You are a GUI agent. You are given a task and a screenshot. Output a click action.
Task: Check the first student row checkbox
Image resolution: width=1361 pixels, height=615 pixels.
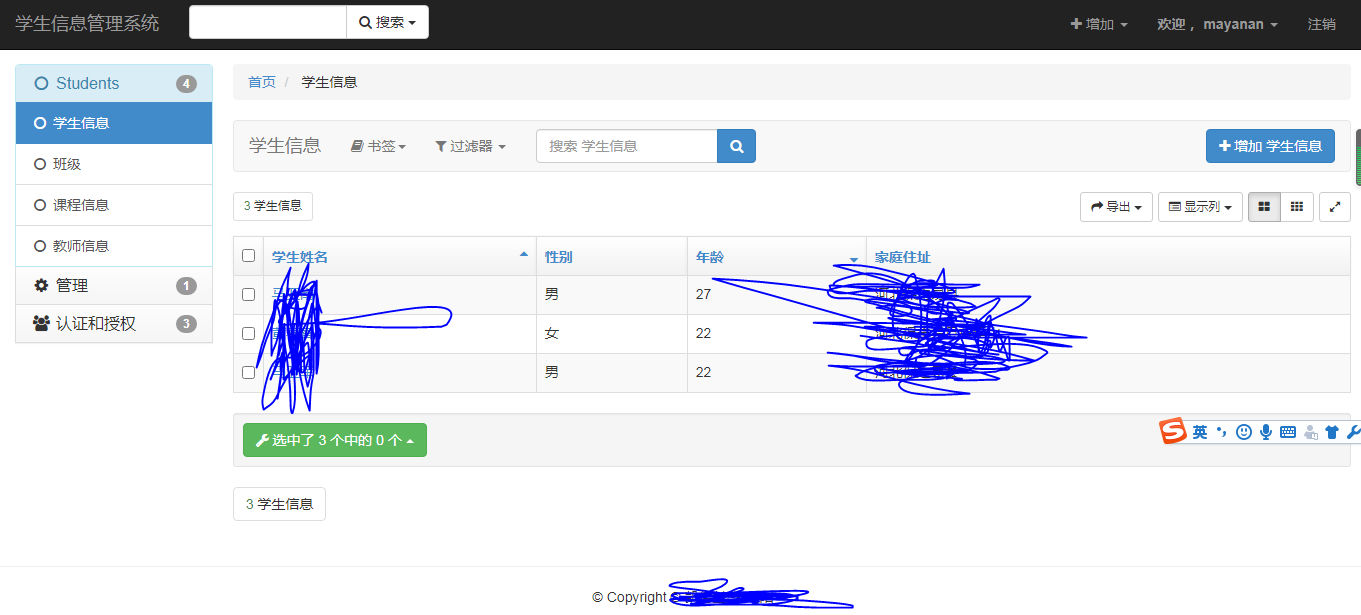pos(248,294)
